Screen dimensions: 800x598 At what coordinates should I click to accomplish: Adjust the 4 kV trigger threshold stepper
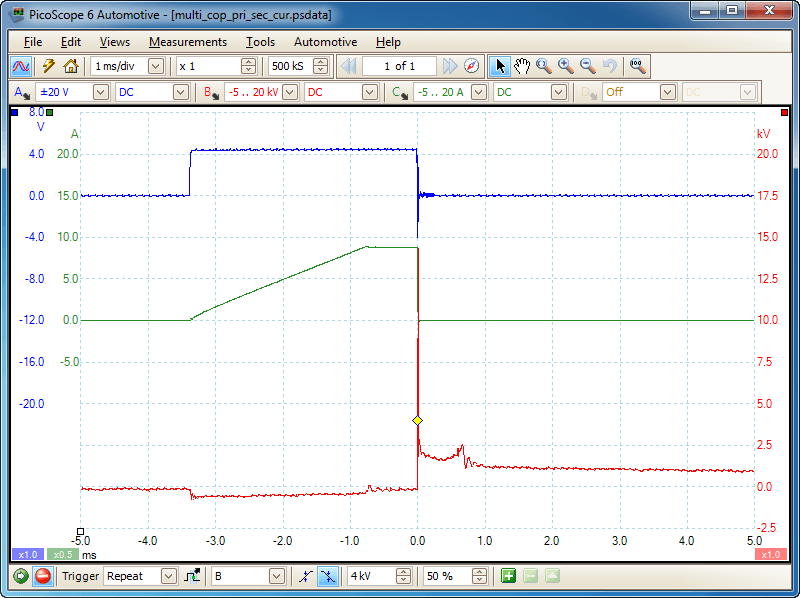pos(403,576)
